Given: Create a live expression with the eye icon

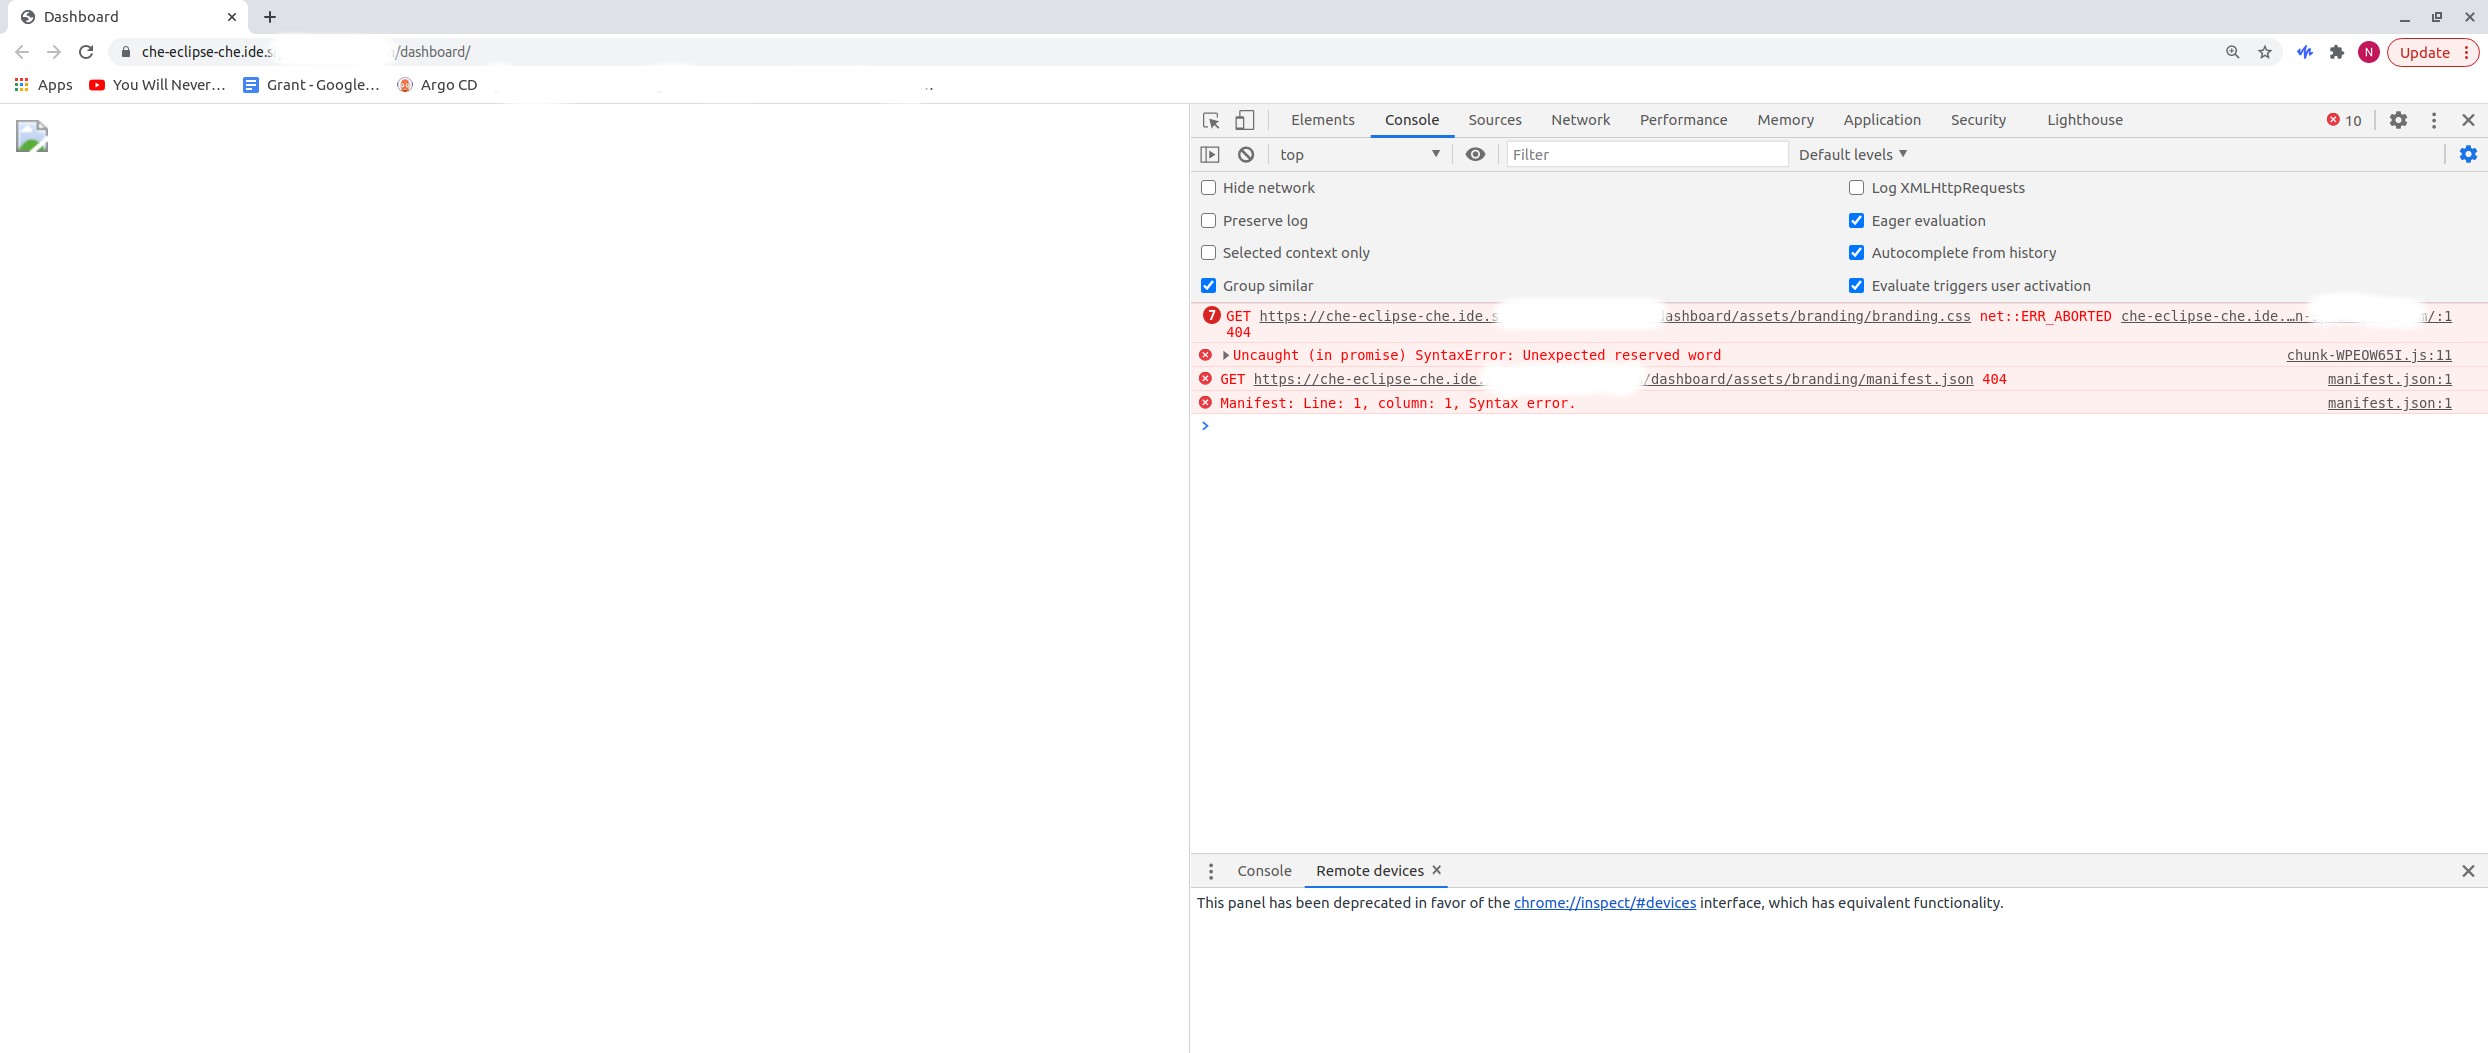Looking at the screenshot, I should click(1476, 154).
